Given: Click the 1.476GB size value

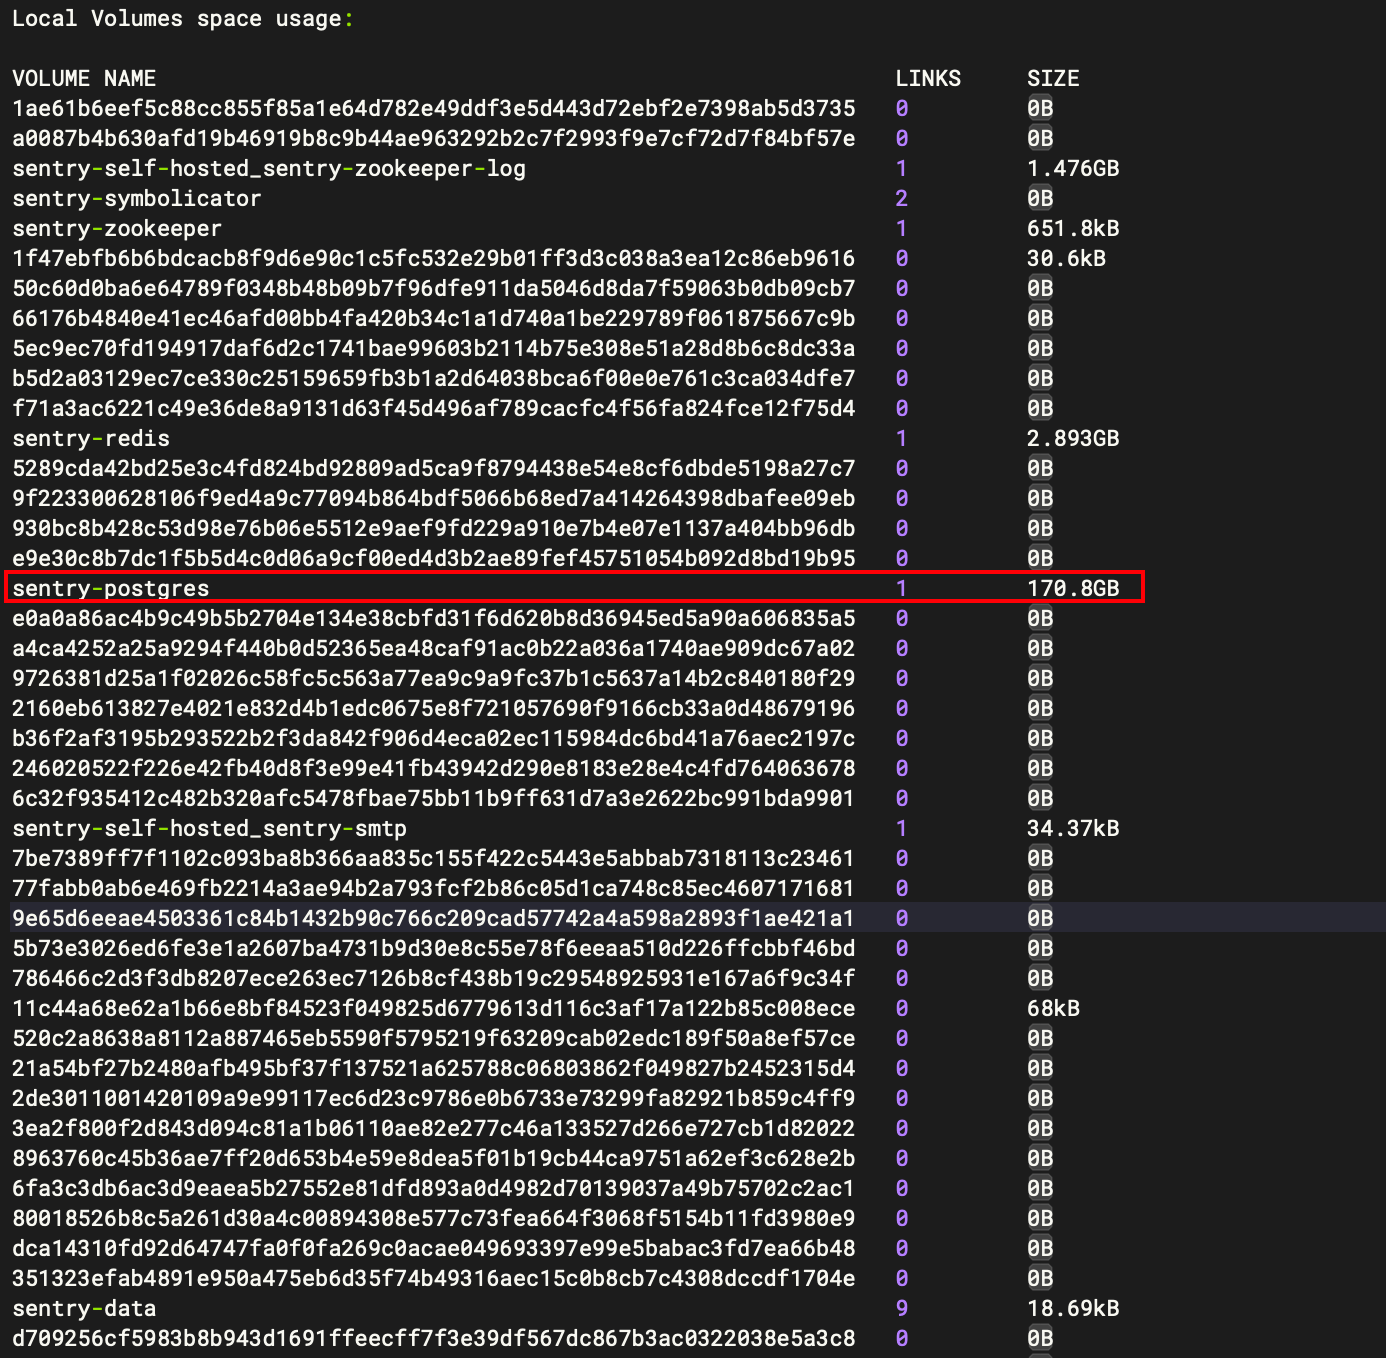Looking at the screenshot, I should 1073,168.
